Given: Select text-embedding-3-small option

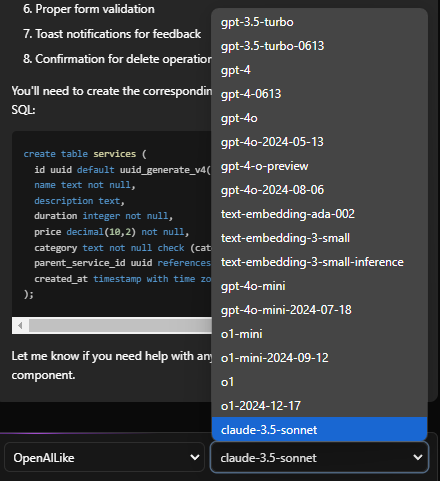Looking at the screenshot, I should 319,238.
